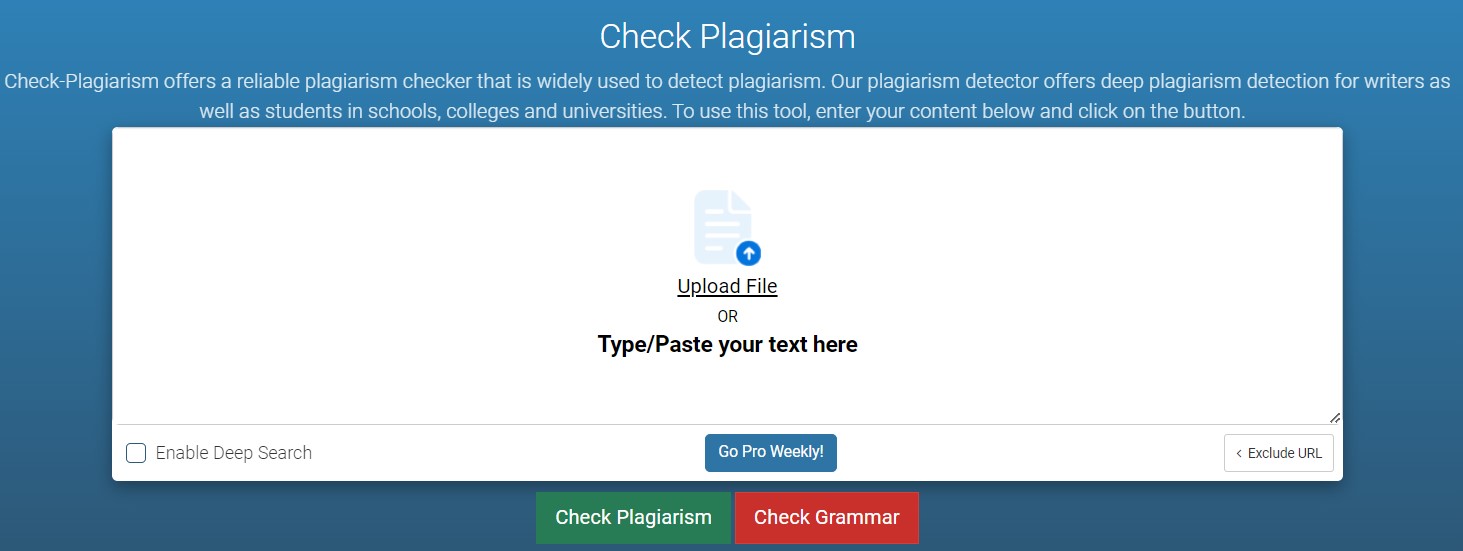Click the left chevron in Exclude URL
The width and height of the screenshot is (1463, 551).
(x=1239, y=453)
